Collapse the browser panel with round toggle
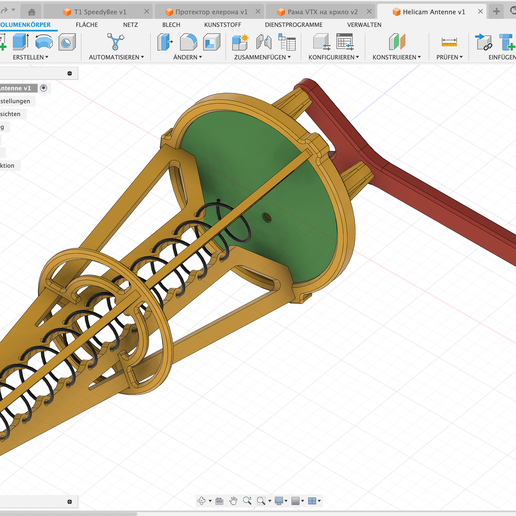516x516 pixels. 70,73
